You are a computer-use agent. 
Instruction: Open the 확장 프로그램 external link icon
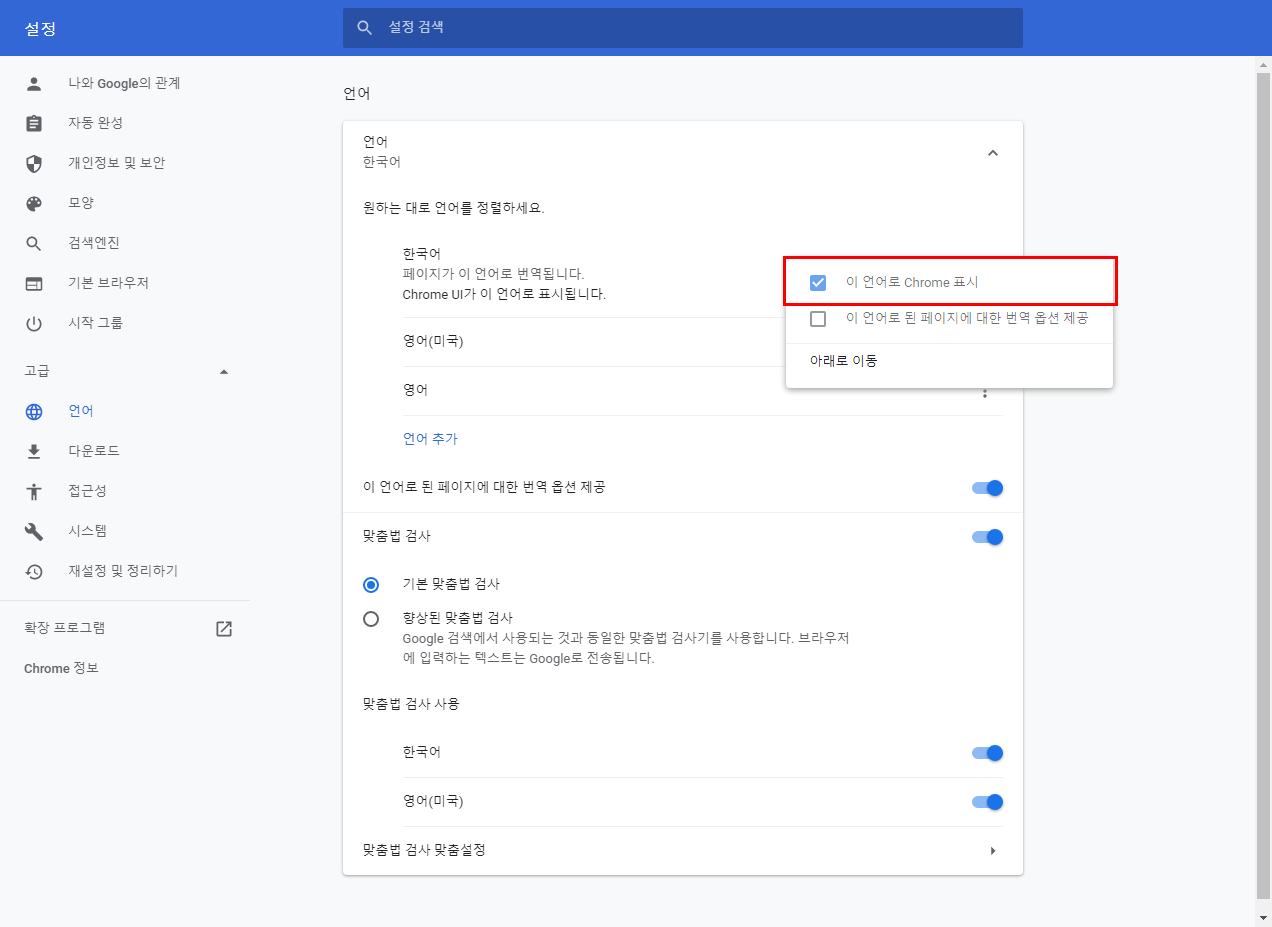pos(224,629)
